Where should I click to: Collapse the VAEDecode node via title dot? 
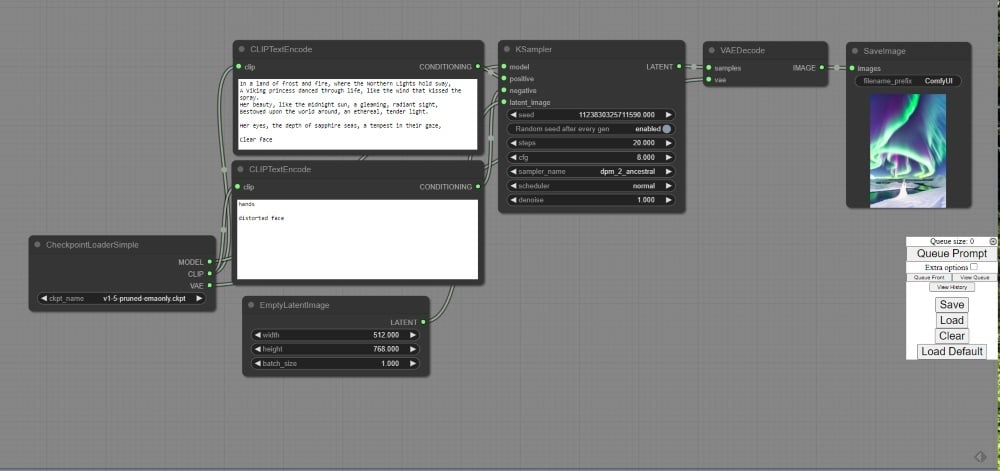click(x=713, y=49)
